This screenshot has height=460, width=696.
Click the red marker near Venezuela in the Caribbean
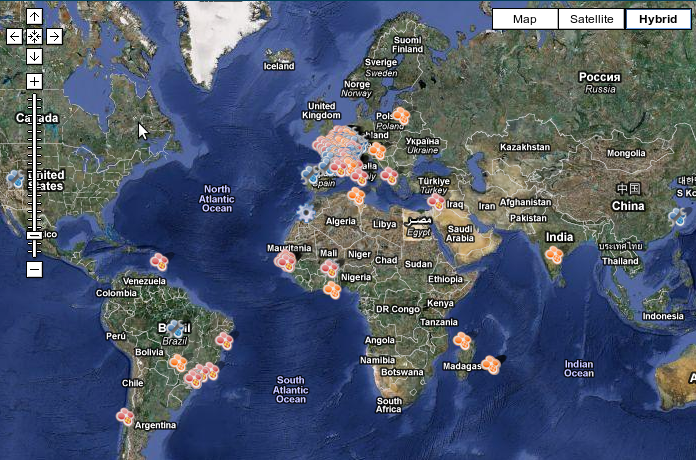pyautogui.click(x=159, y=262)
